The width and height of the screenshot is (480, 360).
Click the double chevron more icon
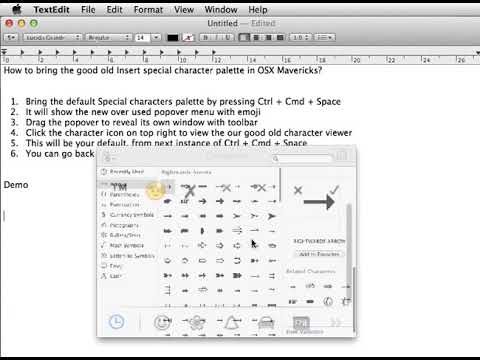[335, 322]
